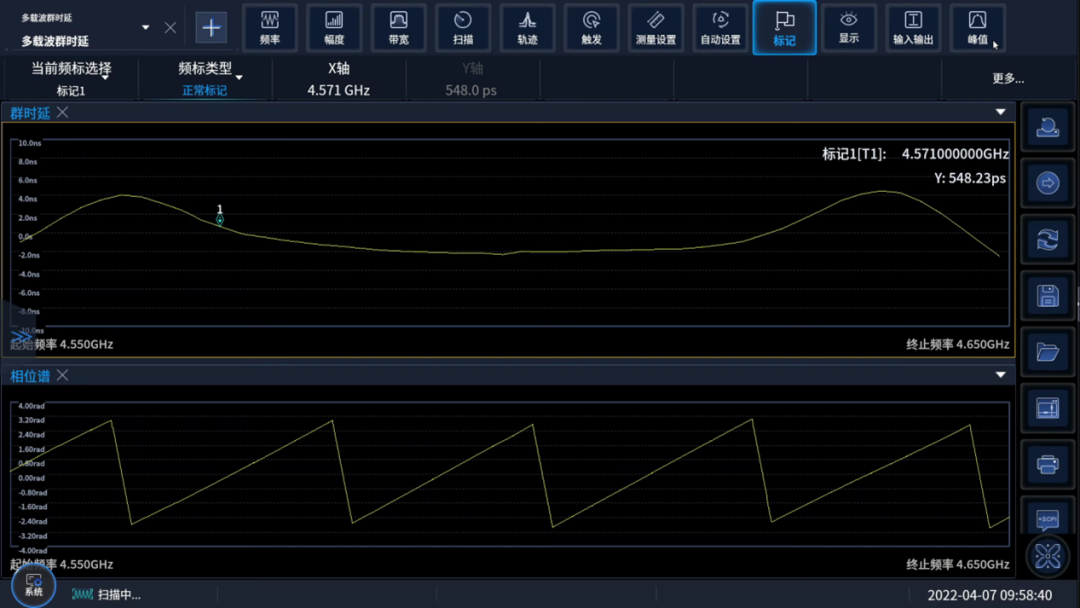This screenshot has width=1080, height=608.
Task: Open the 频率 (Frequency) menu icon
Action: click(269, 27)
